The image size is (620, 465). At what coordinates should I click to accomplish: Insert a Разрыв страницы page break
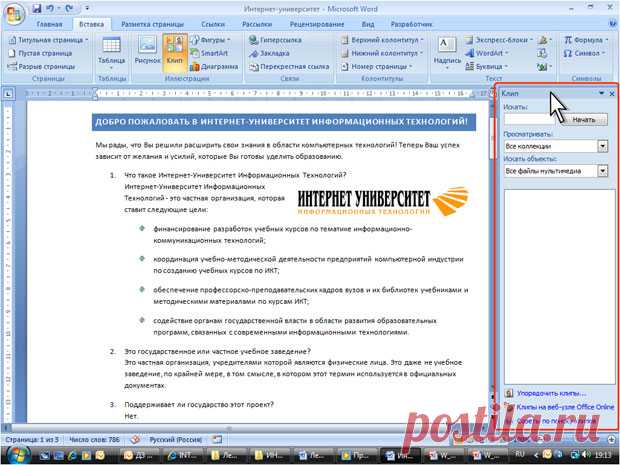42,66
